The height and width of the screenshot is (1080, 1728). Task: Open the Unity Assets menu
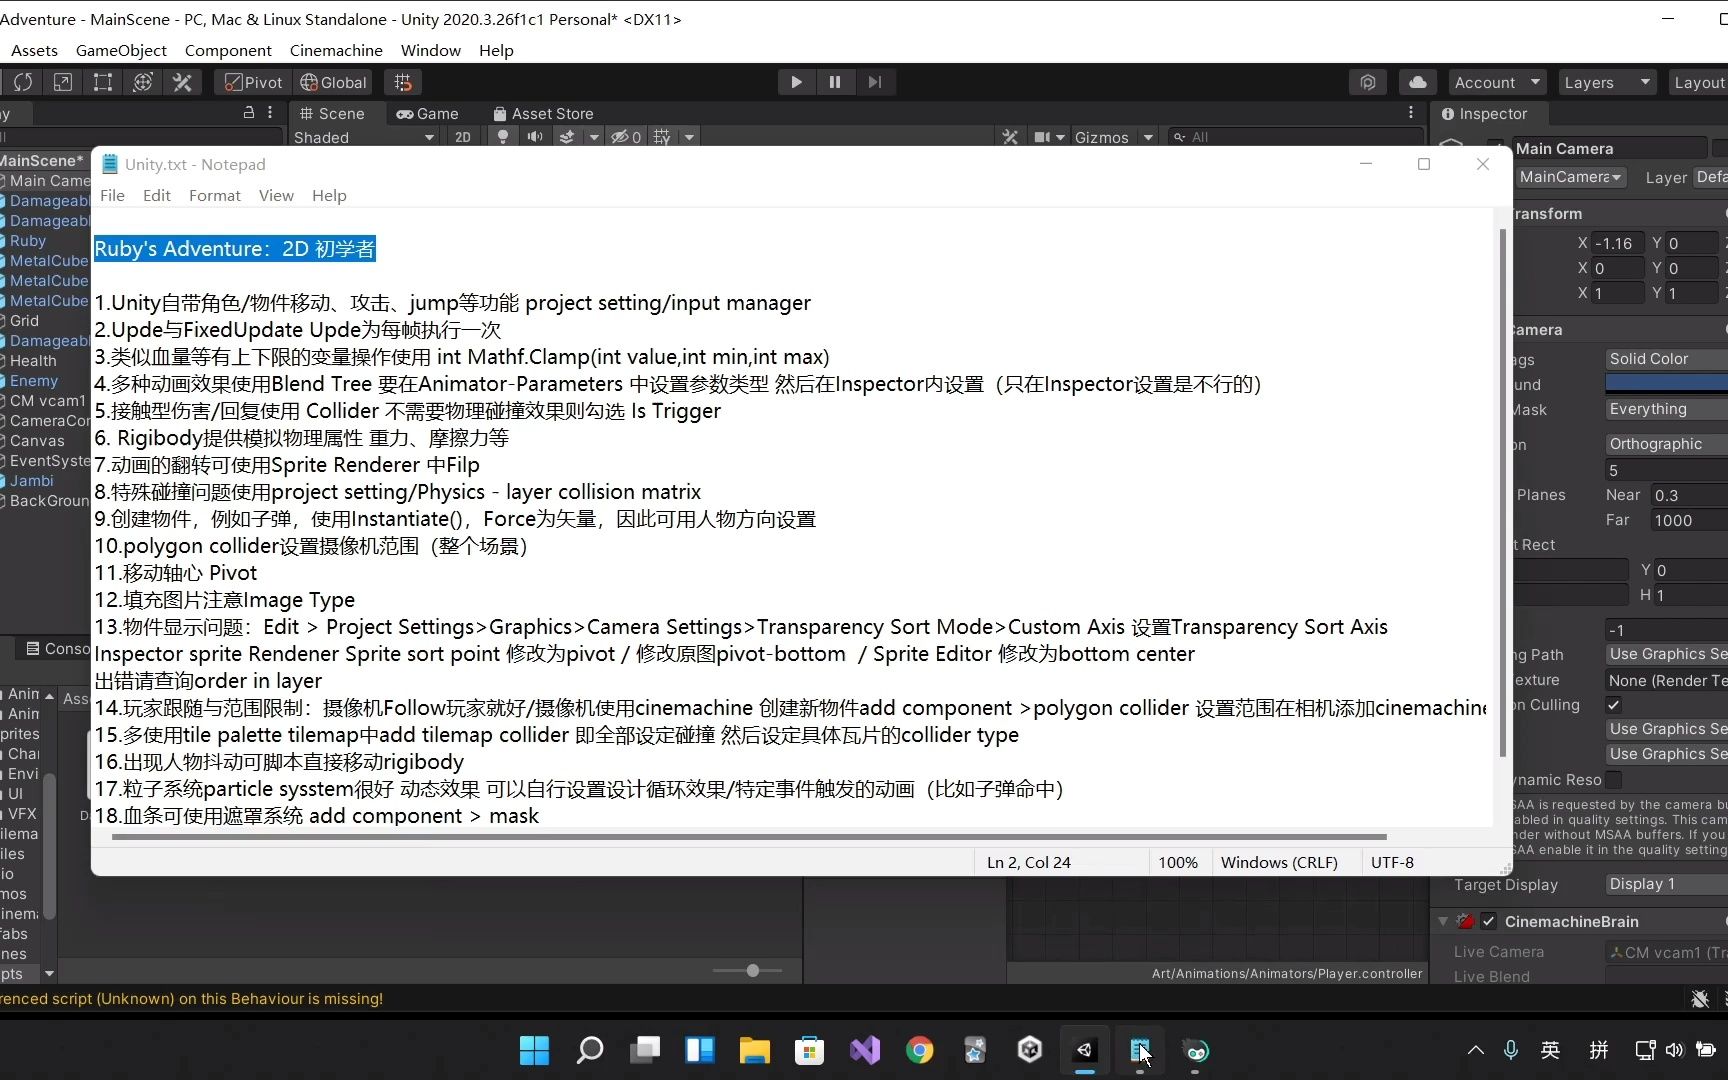[34, 50]
